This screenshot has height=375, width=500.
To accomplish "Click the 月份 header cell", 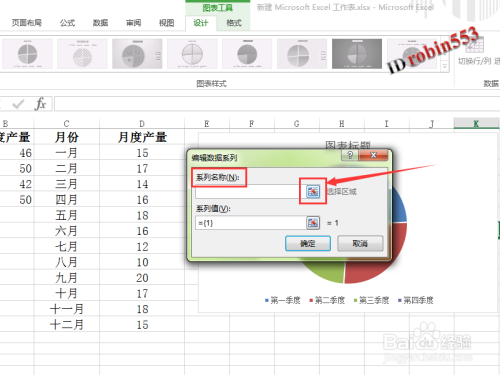I will coord(67,137).
